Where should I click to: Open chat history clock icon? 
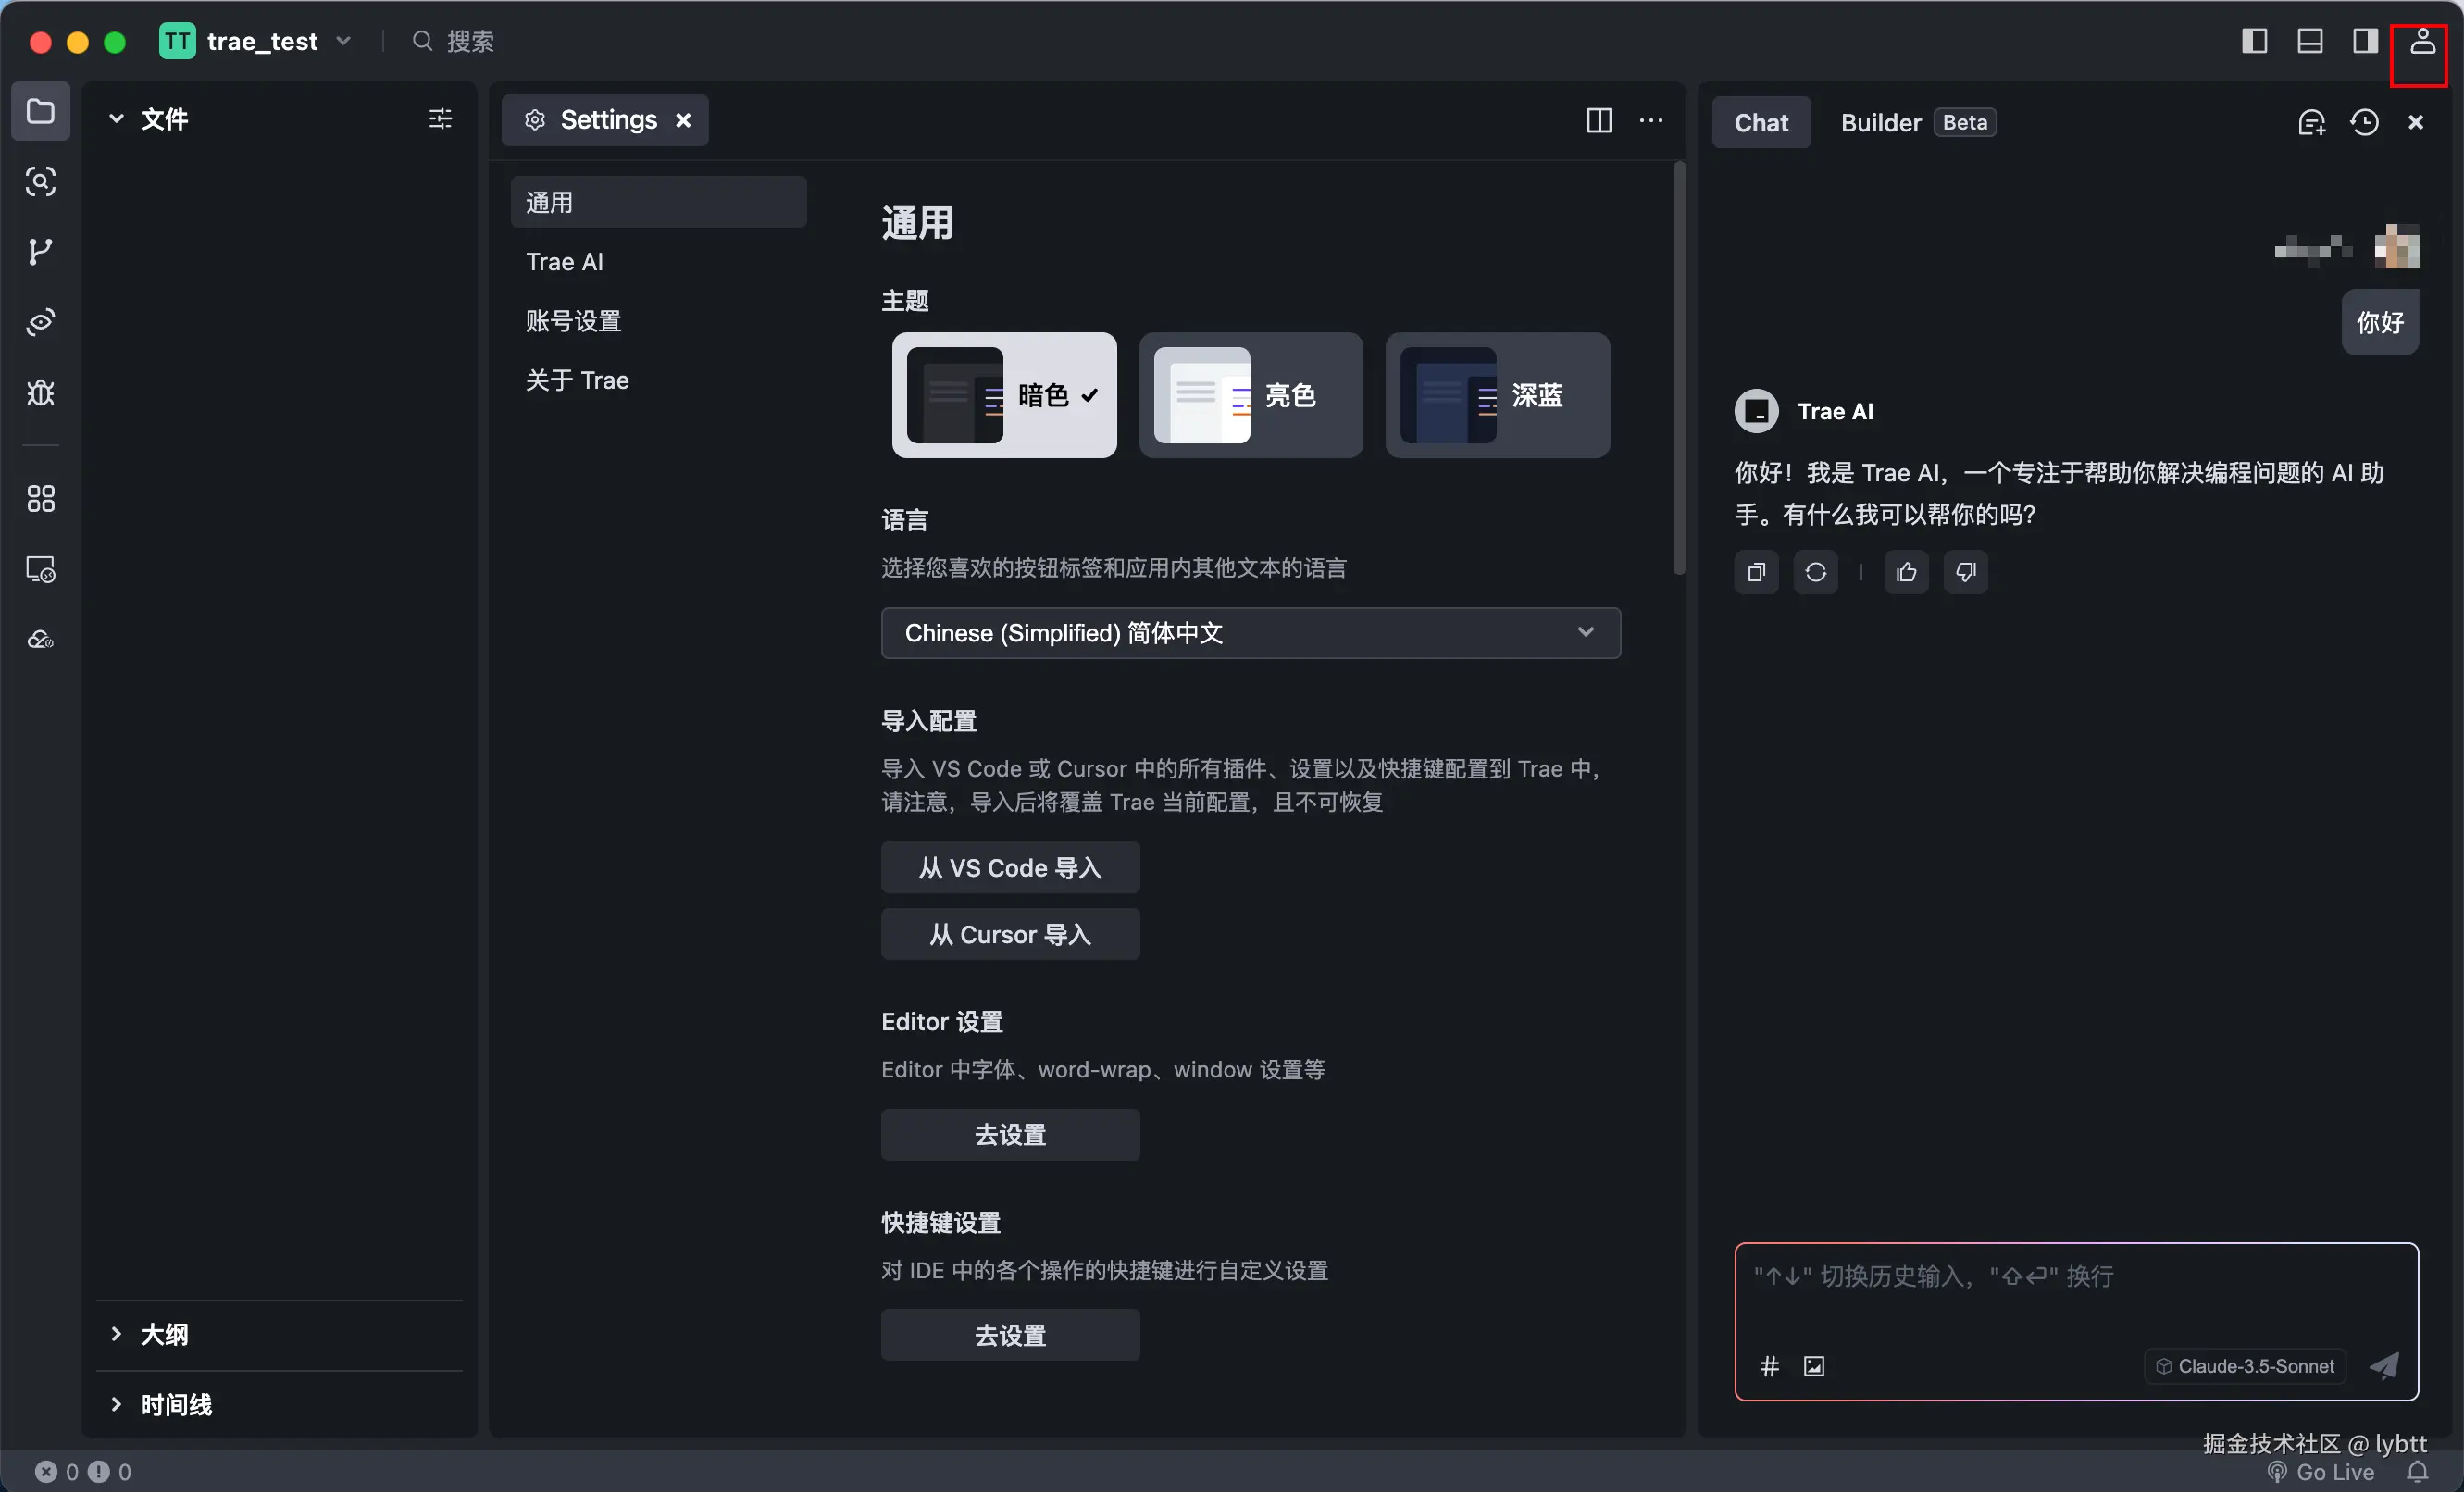tap(2364, 122)
